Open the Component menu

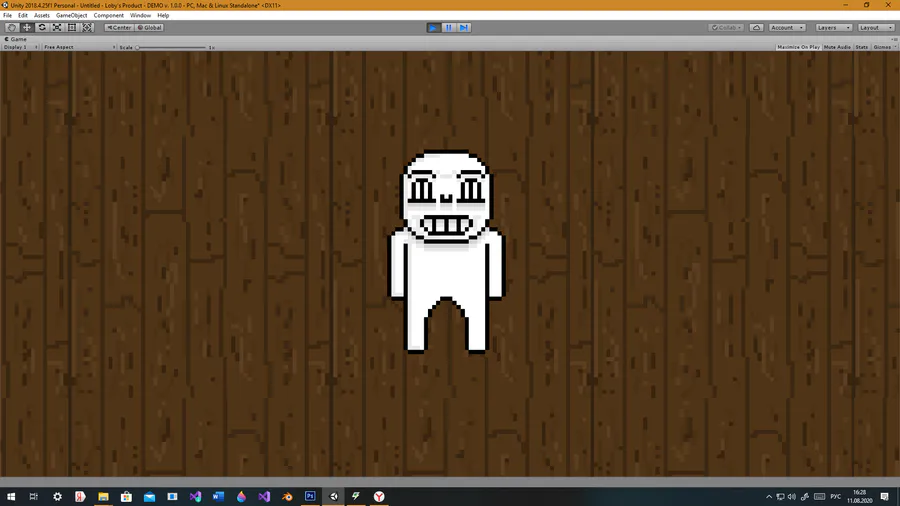pyautogui.click(x=108, y=15)
